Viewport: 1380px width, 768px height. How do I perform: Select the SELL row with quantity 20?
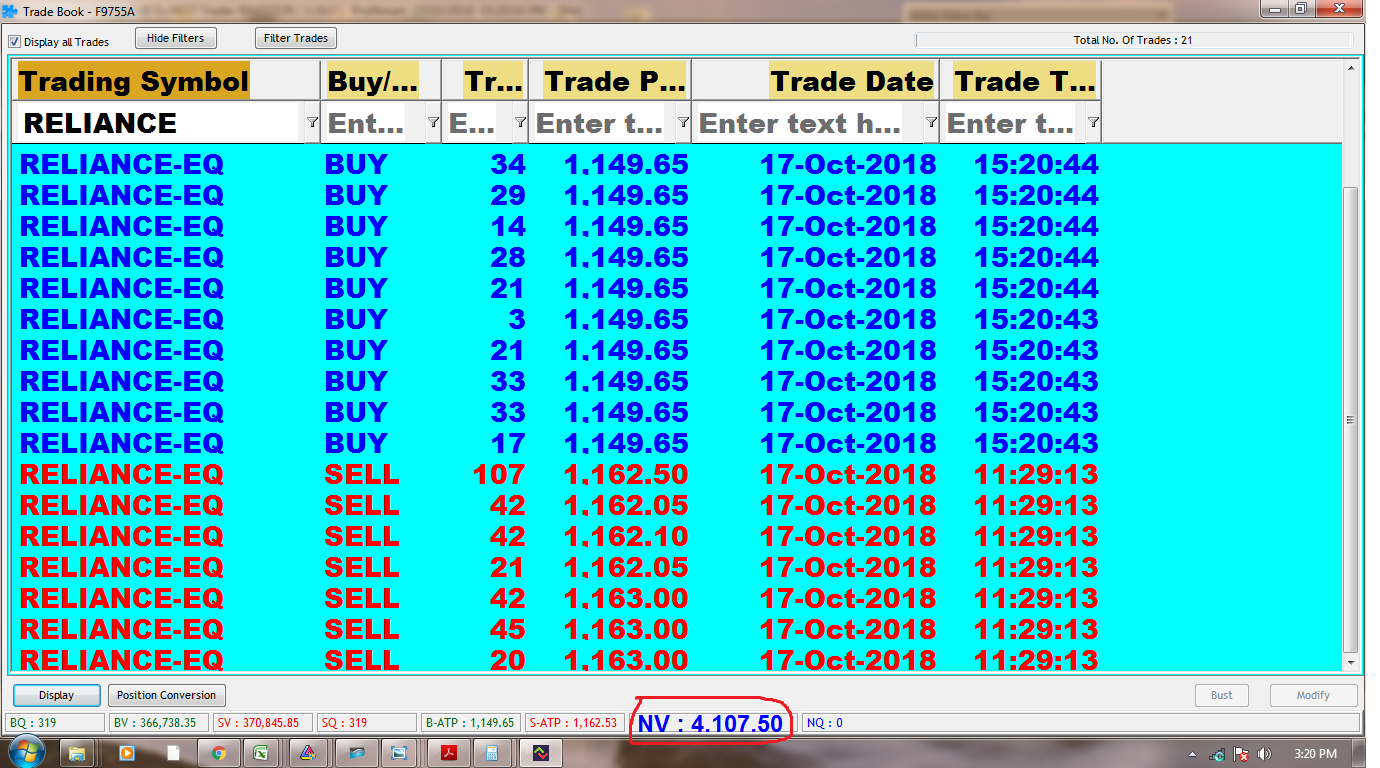pos(678,659)
